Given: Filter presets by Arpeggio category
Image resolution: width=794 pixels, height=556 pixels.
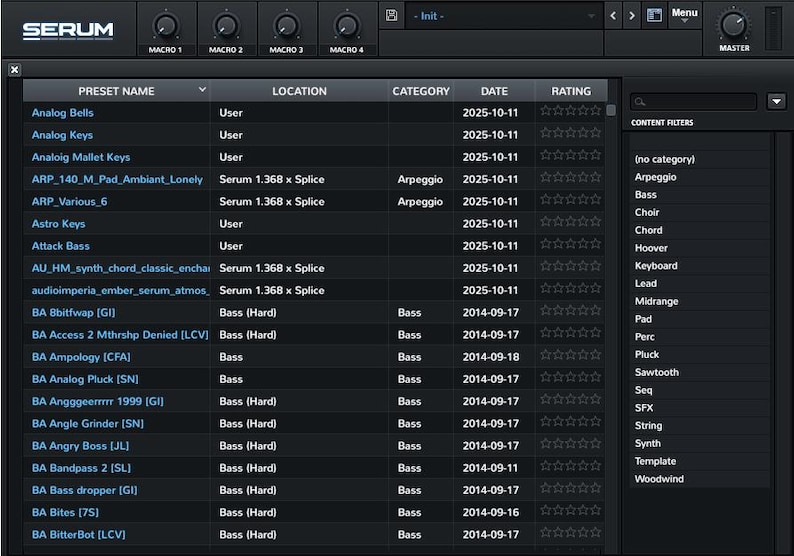Looking at the screenshot, I should (655, 177).
